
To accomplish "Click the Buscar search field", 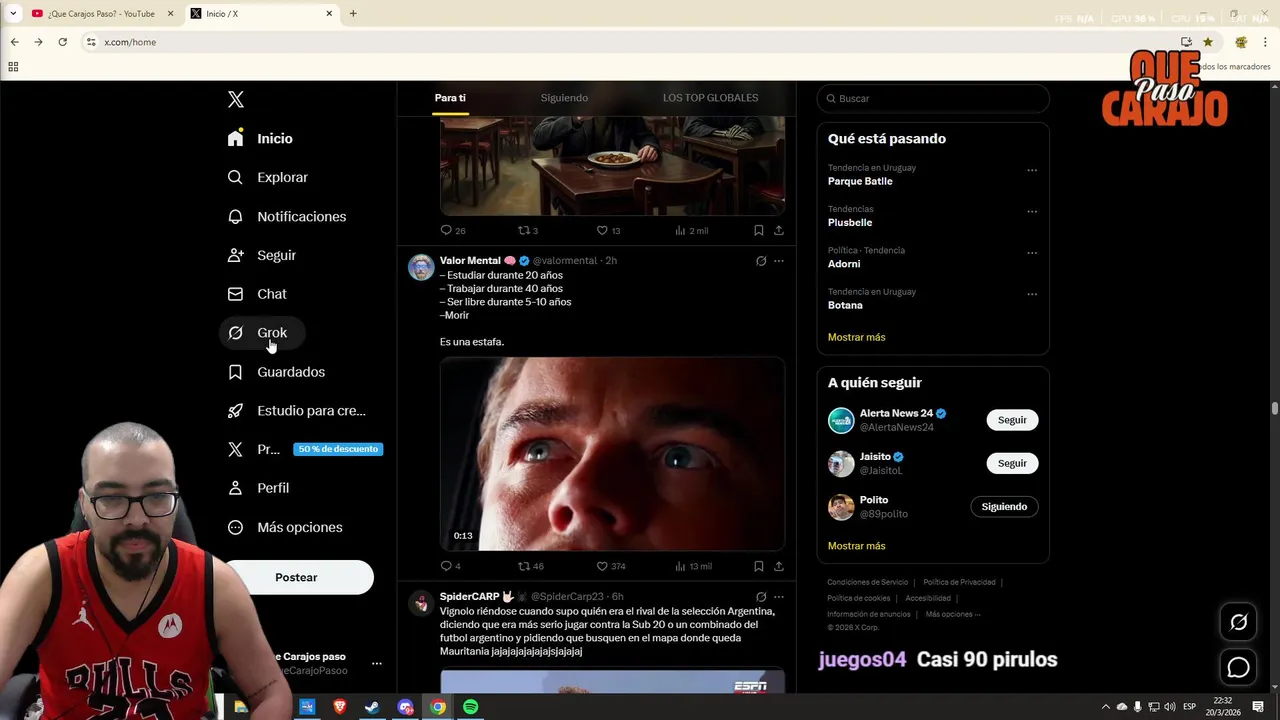I will 933,98.
